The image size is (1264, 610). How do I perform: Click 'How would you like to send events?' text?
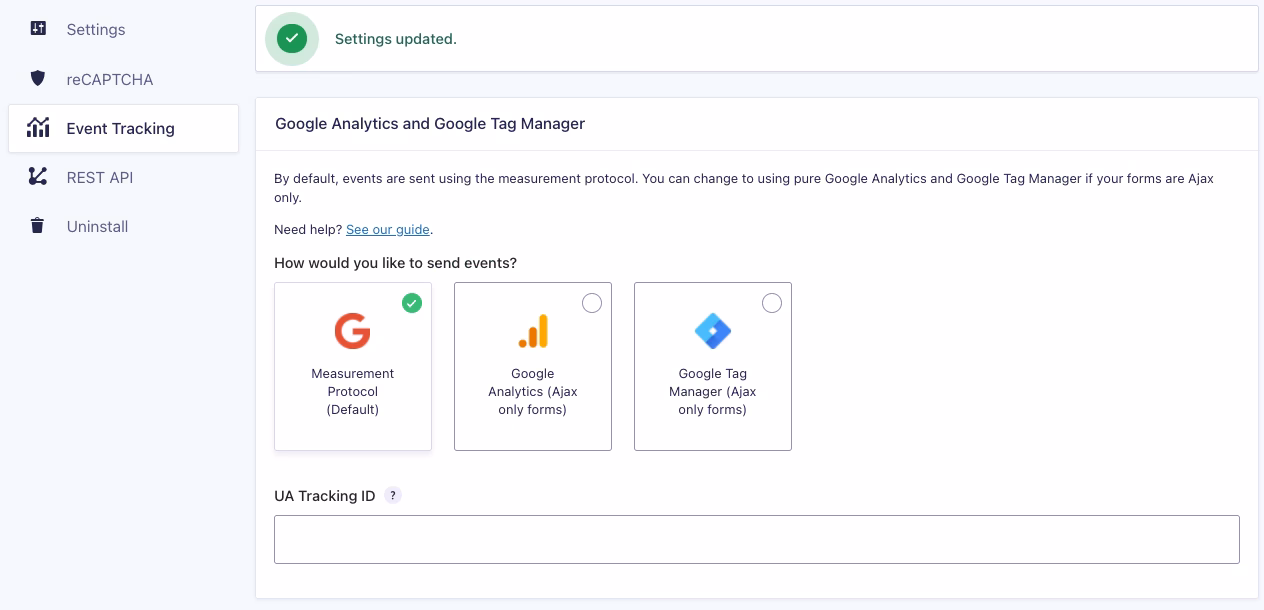[x=396, y=263]
